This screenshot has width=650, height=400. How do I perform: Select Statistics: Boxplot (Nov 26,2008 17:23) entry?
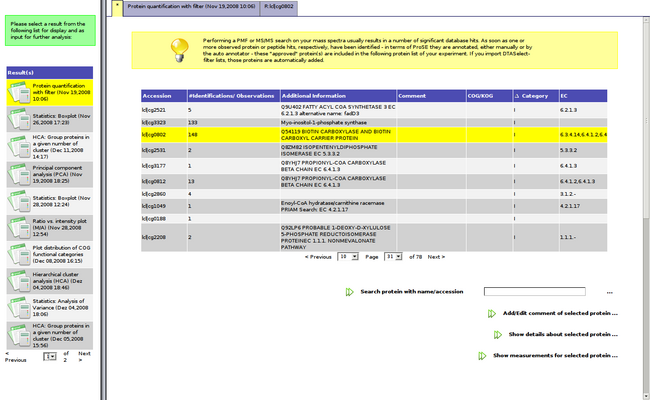[50, 119]
